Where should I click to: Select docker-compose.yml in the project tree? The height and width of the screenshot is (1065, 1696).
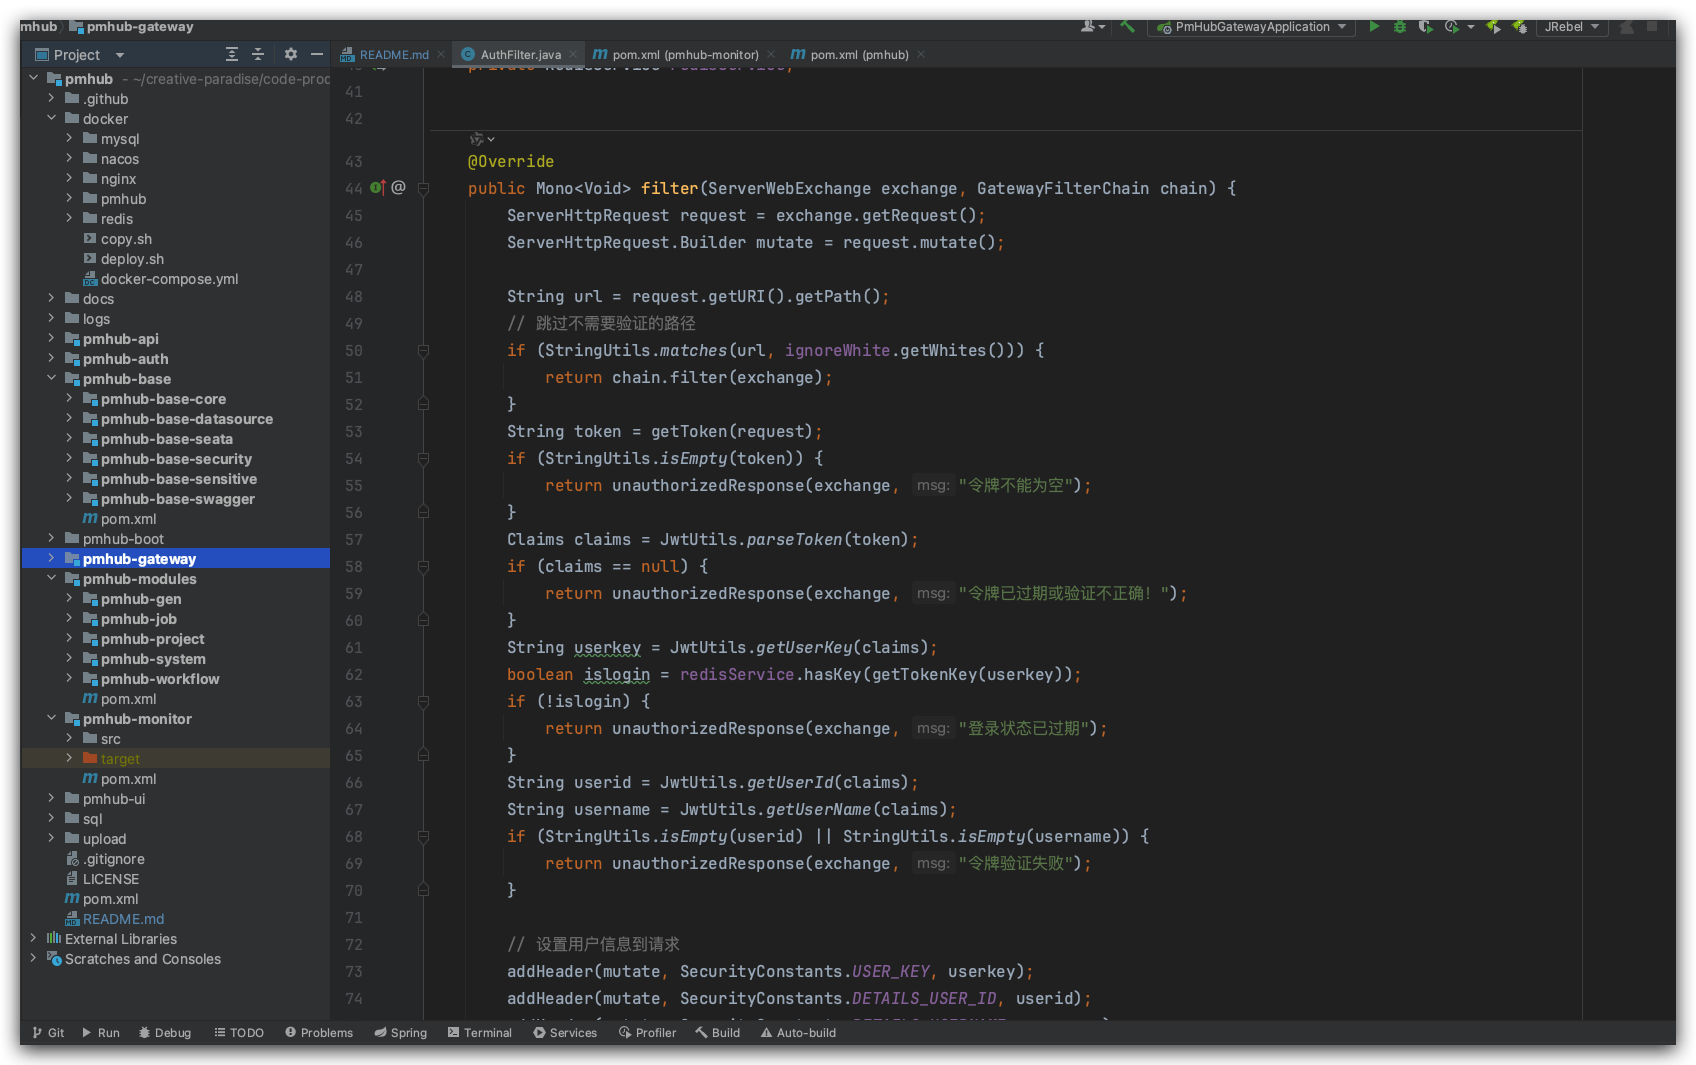point(169,279)
